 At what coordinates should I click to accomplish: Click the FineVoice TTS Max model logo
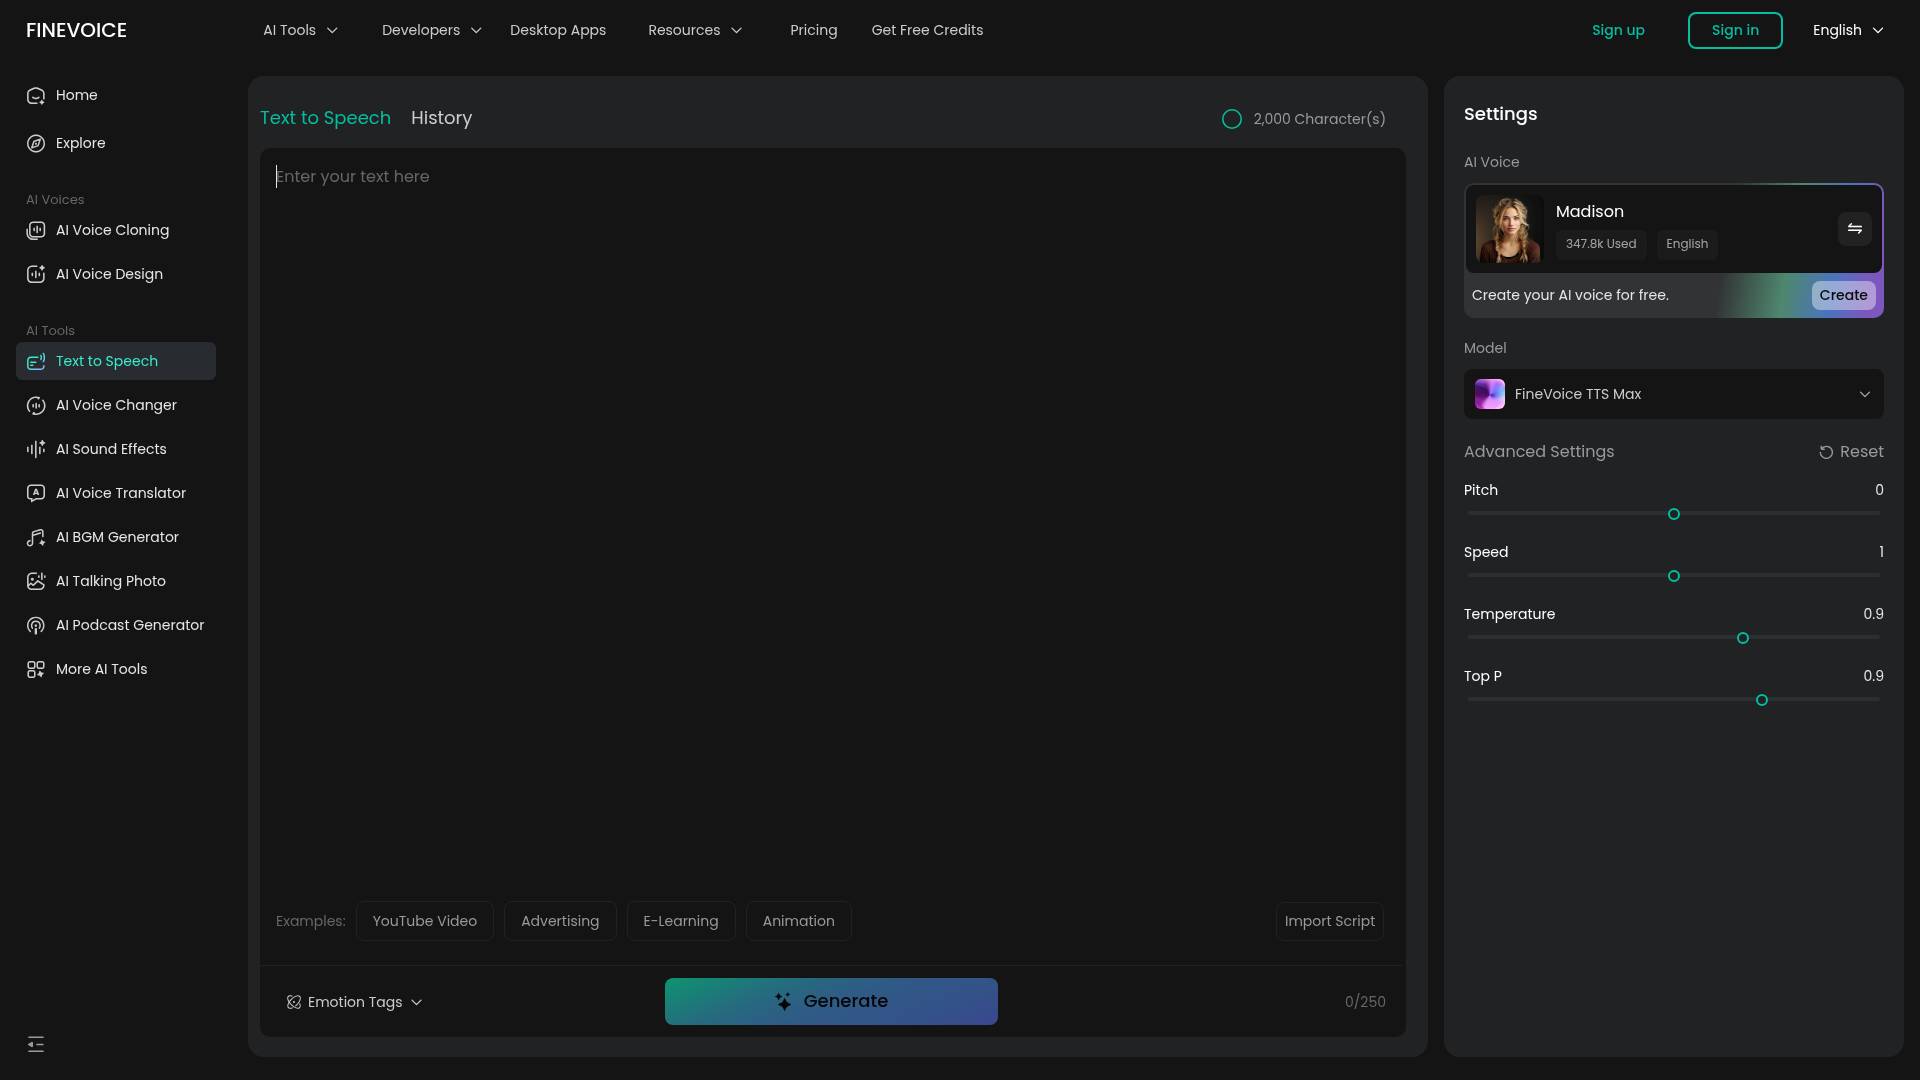pos(1490,394)
